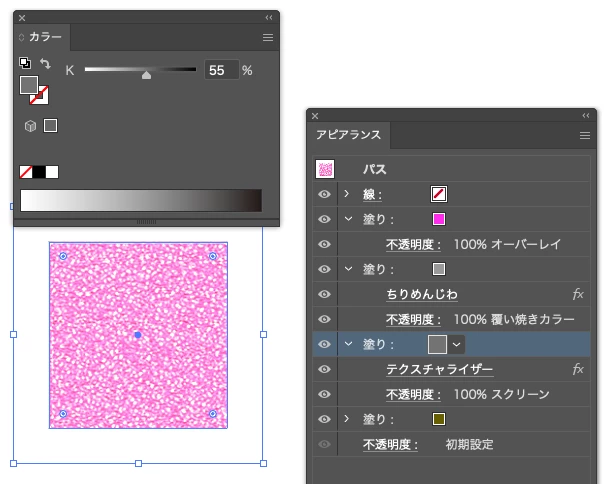Image resolution: width=607 pixels, height=484 pixels.
Task: Pick a gray from the grayscale spectrum bar
Action: [141, 200]
